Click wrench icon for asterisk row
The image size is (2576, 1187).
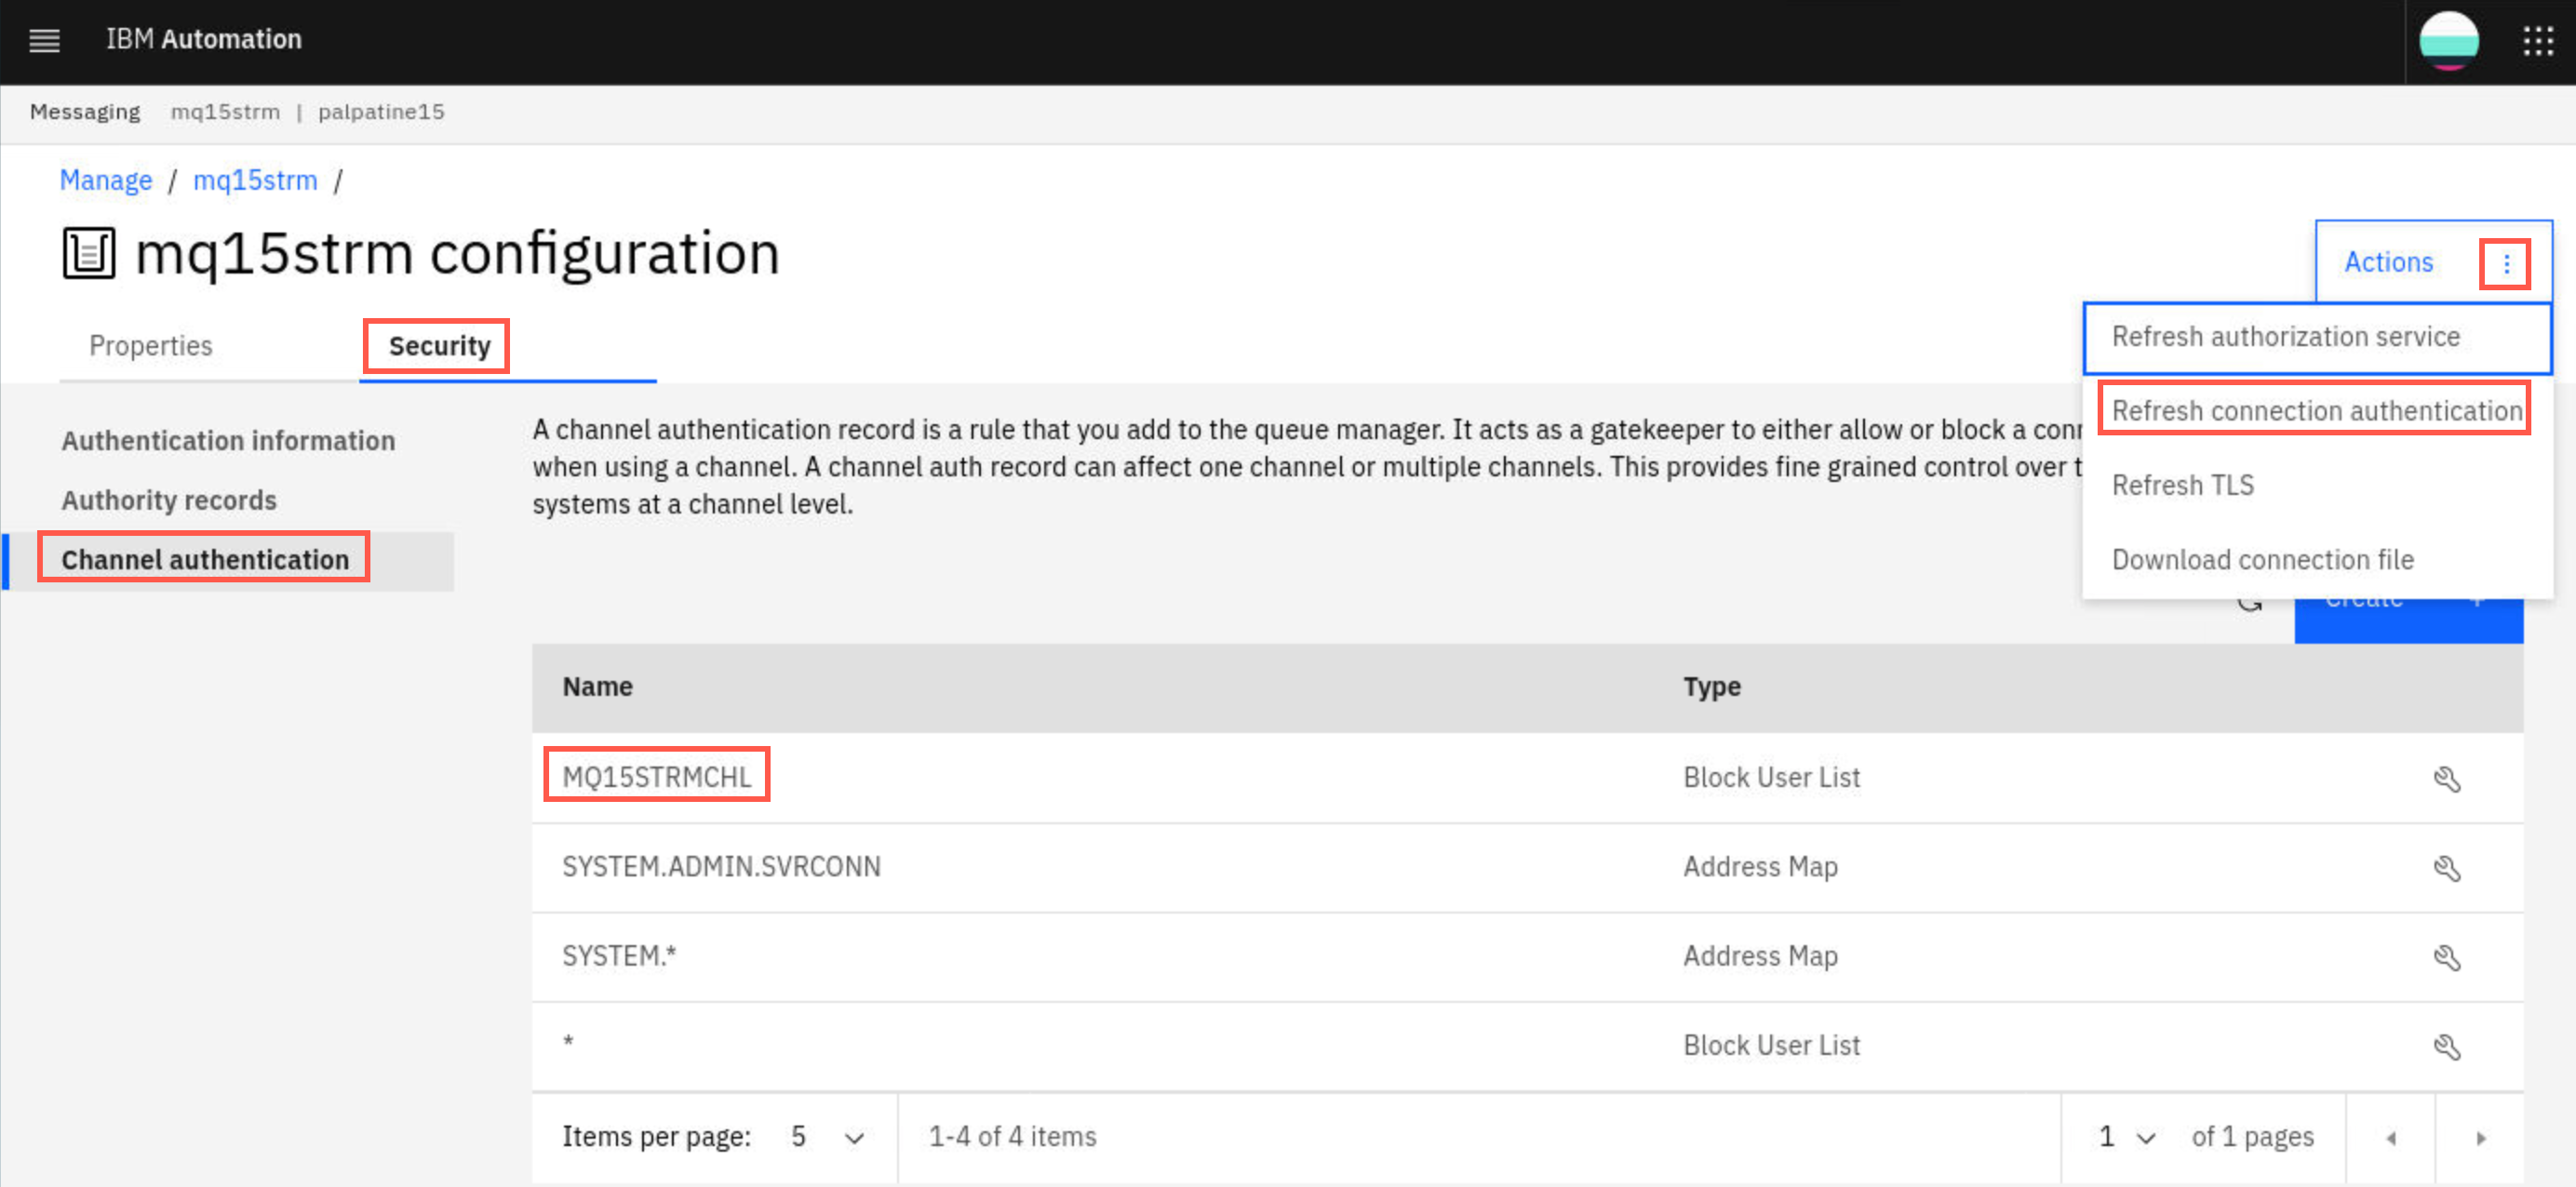2446,1046
